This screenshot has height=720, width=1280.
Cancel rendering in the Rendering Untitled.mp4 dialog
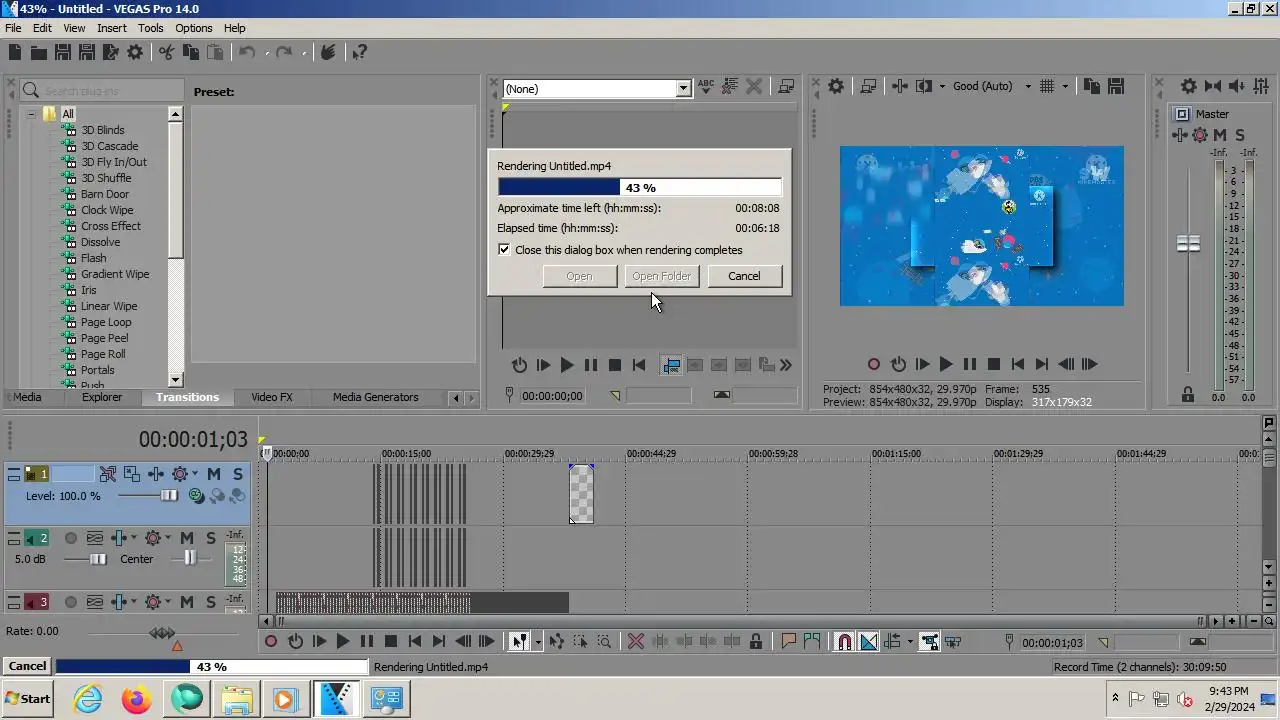[x=744, y=276]
